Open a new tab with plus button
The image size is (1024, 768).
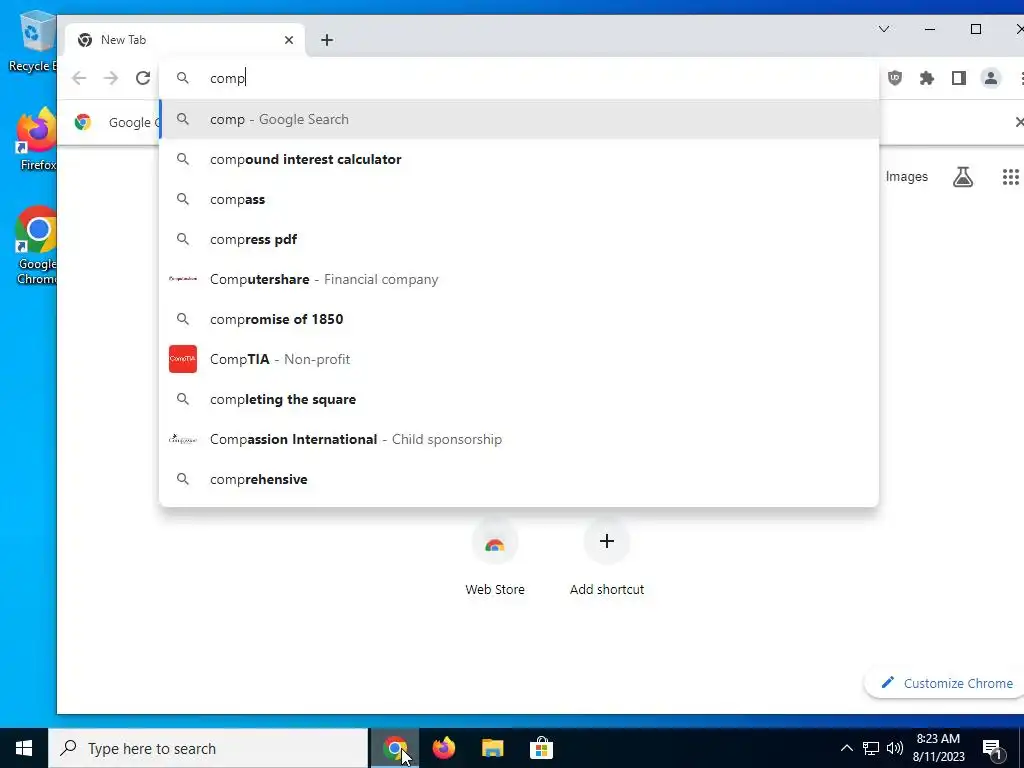click(327, 40)
